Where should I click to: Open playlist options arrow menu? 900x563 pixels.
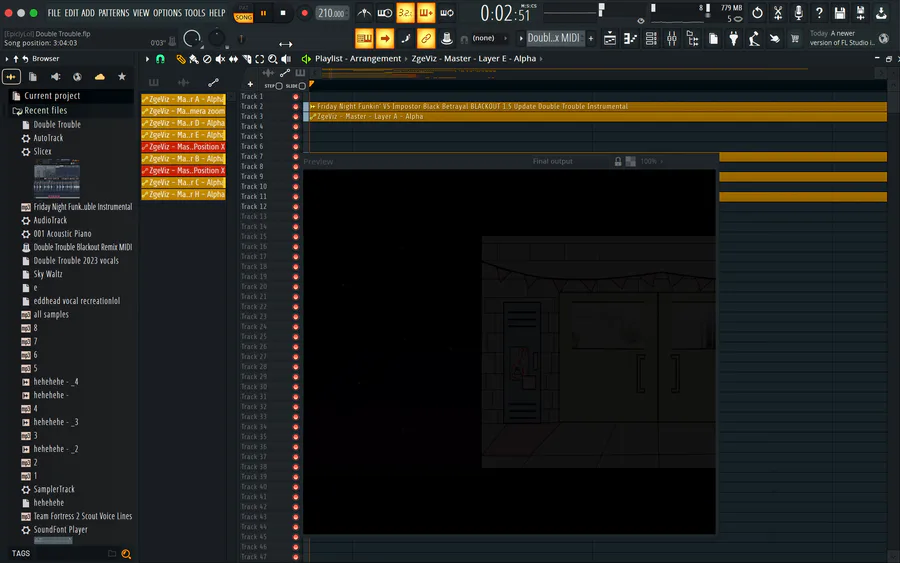coord(148,59)
